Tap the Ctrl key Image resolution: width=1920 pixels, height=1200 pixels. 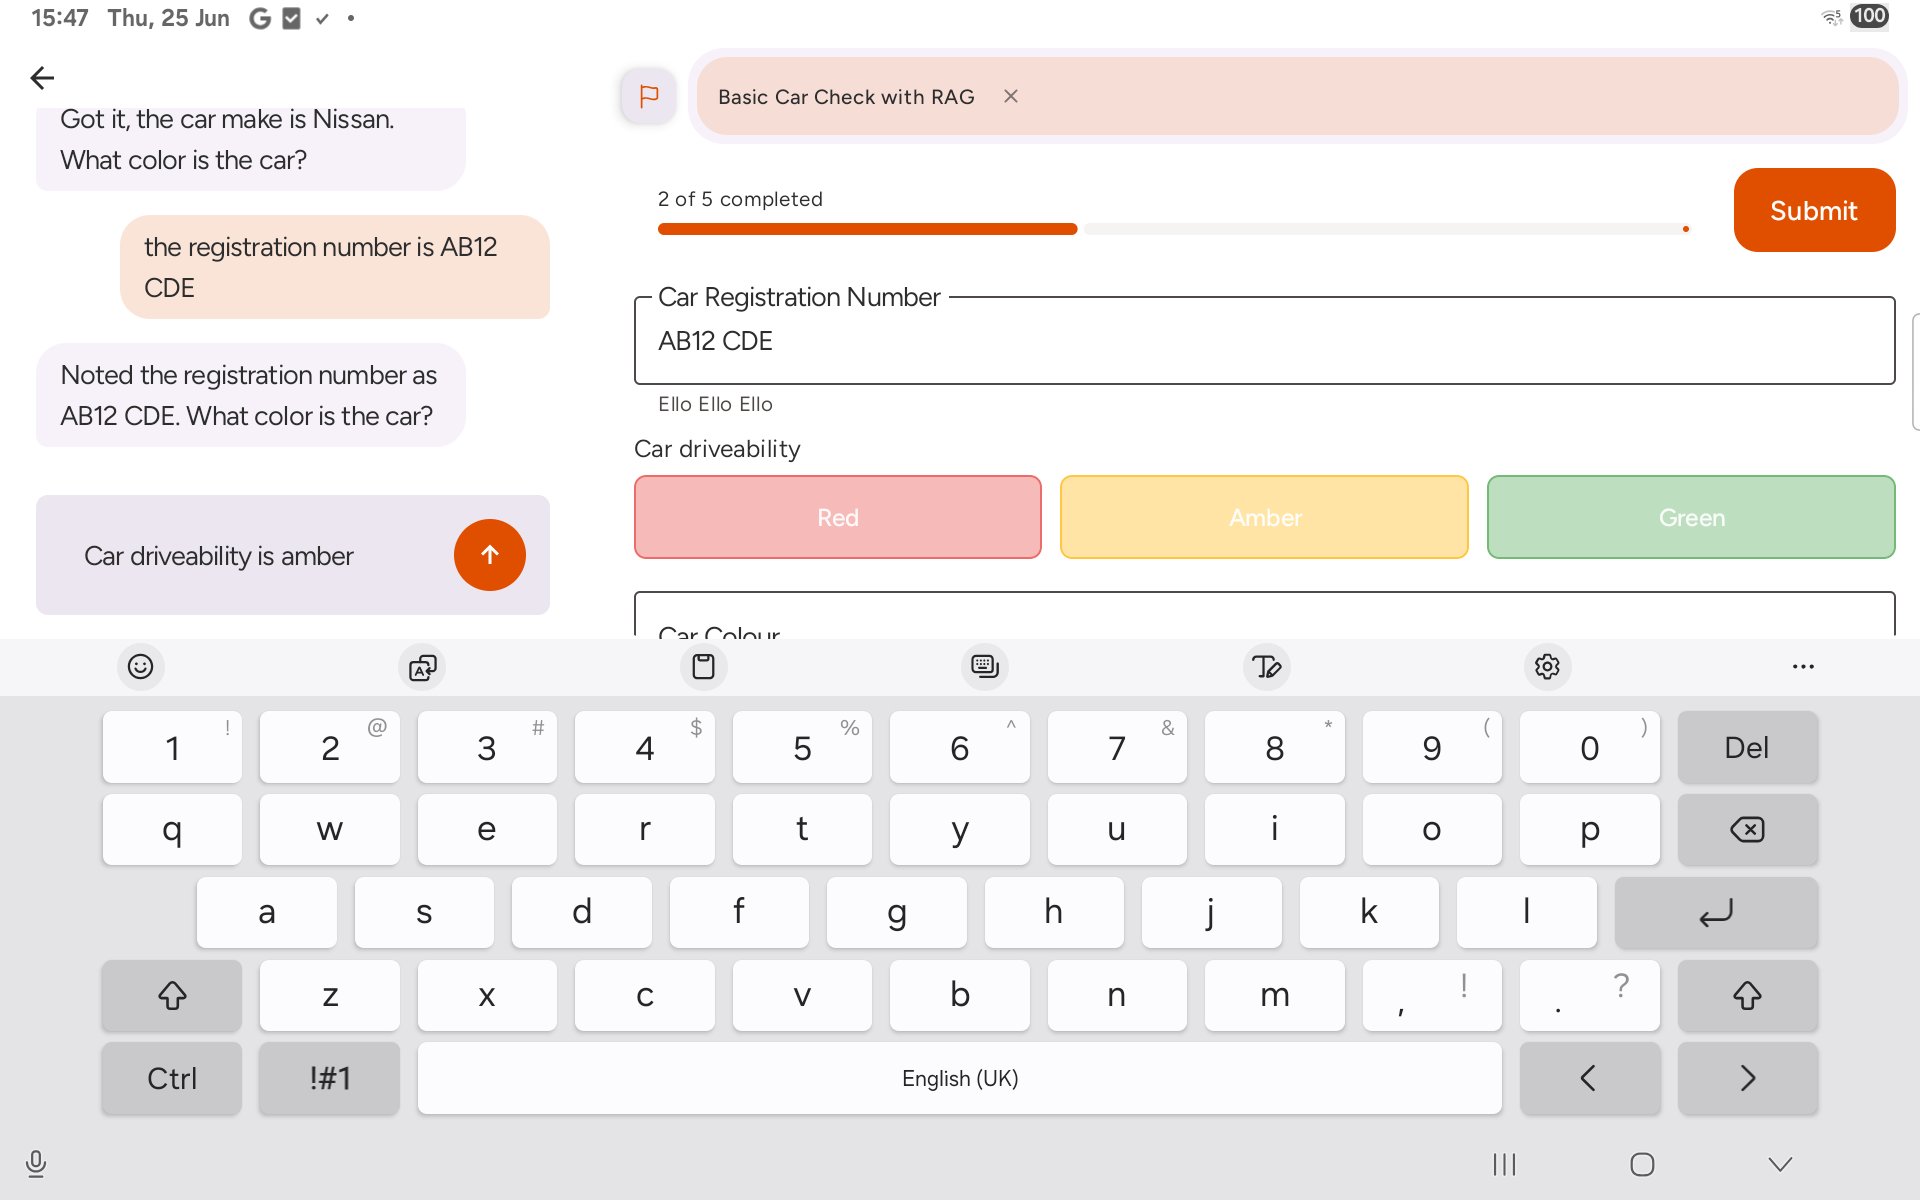[x=172, y=1078]
